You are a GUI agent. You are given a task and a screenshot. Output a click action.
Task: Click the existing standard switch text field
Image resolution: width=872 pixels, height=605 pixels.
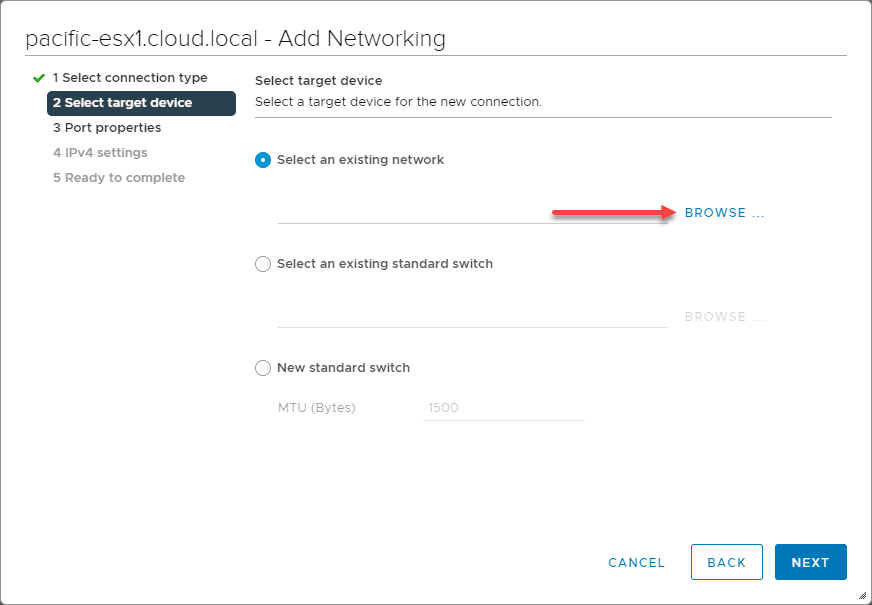click(472, 316)
